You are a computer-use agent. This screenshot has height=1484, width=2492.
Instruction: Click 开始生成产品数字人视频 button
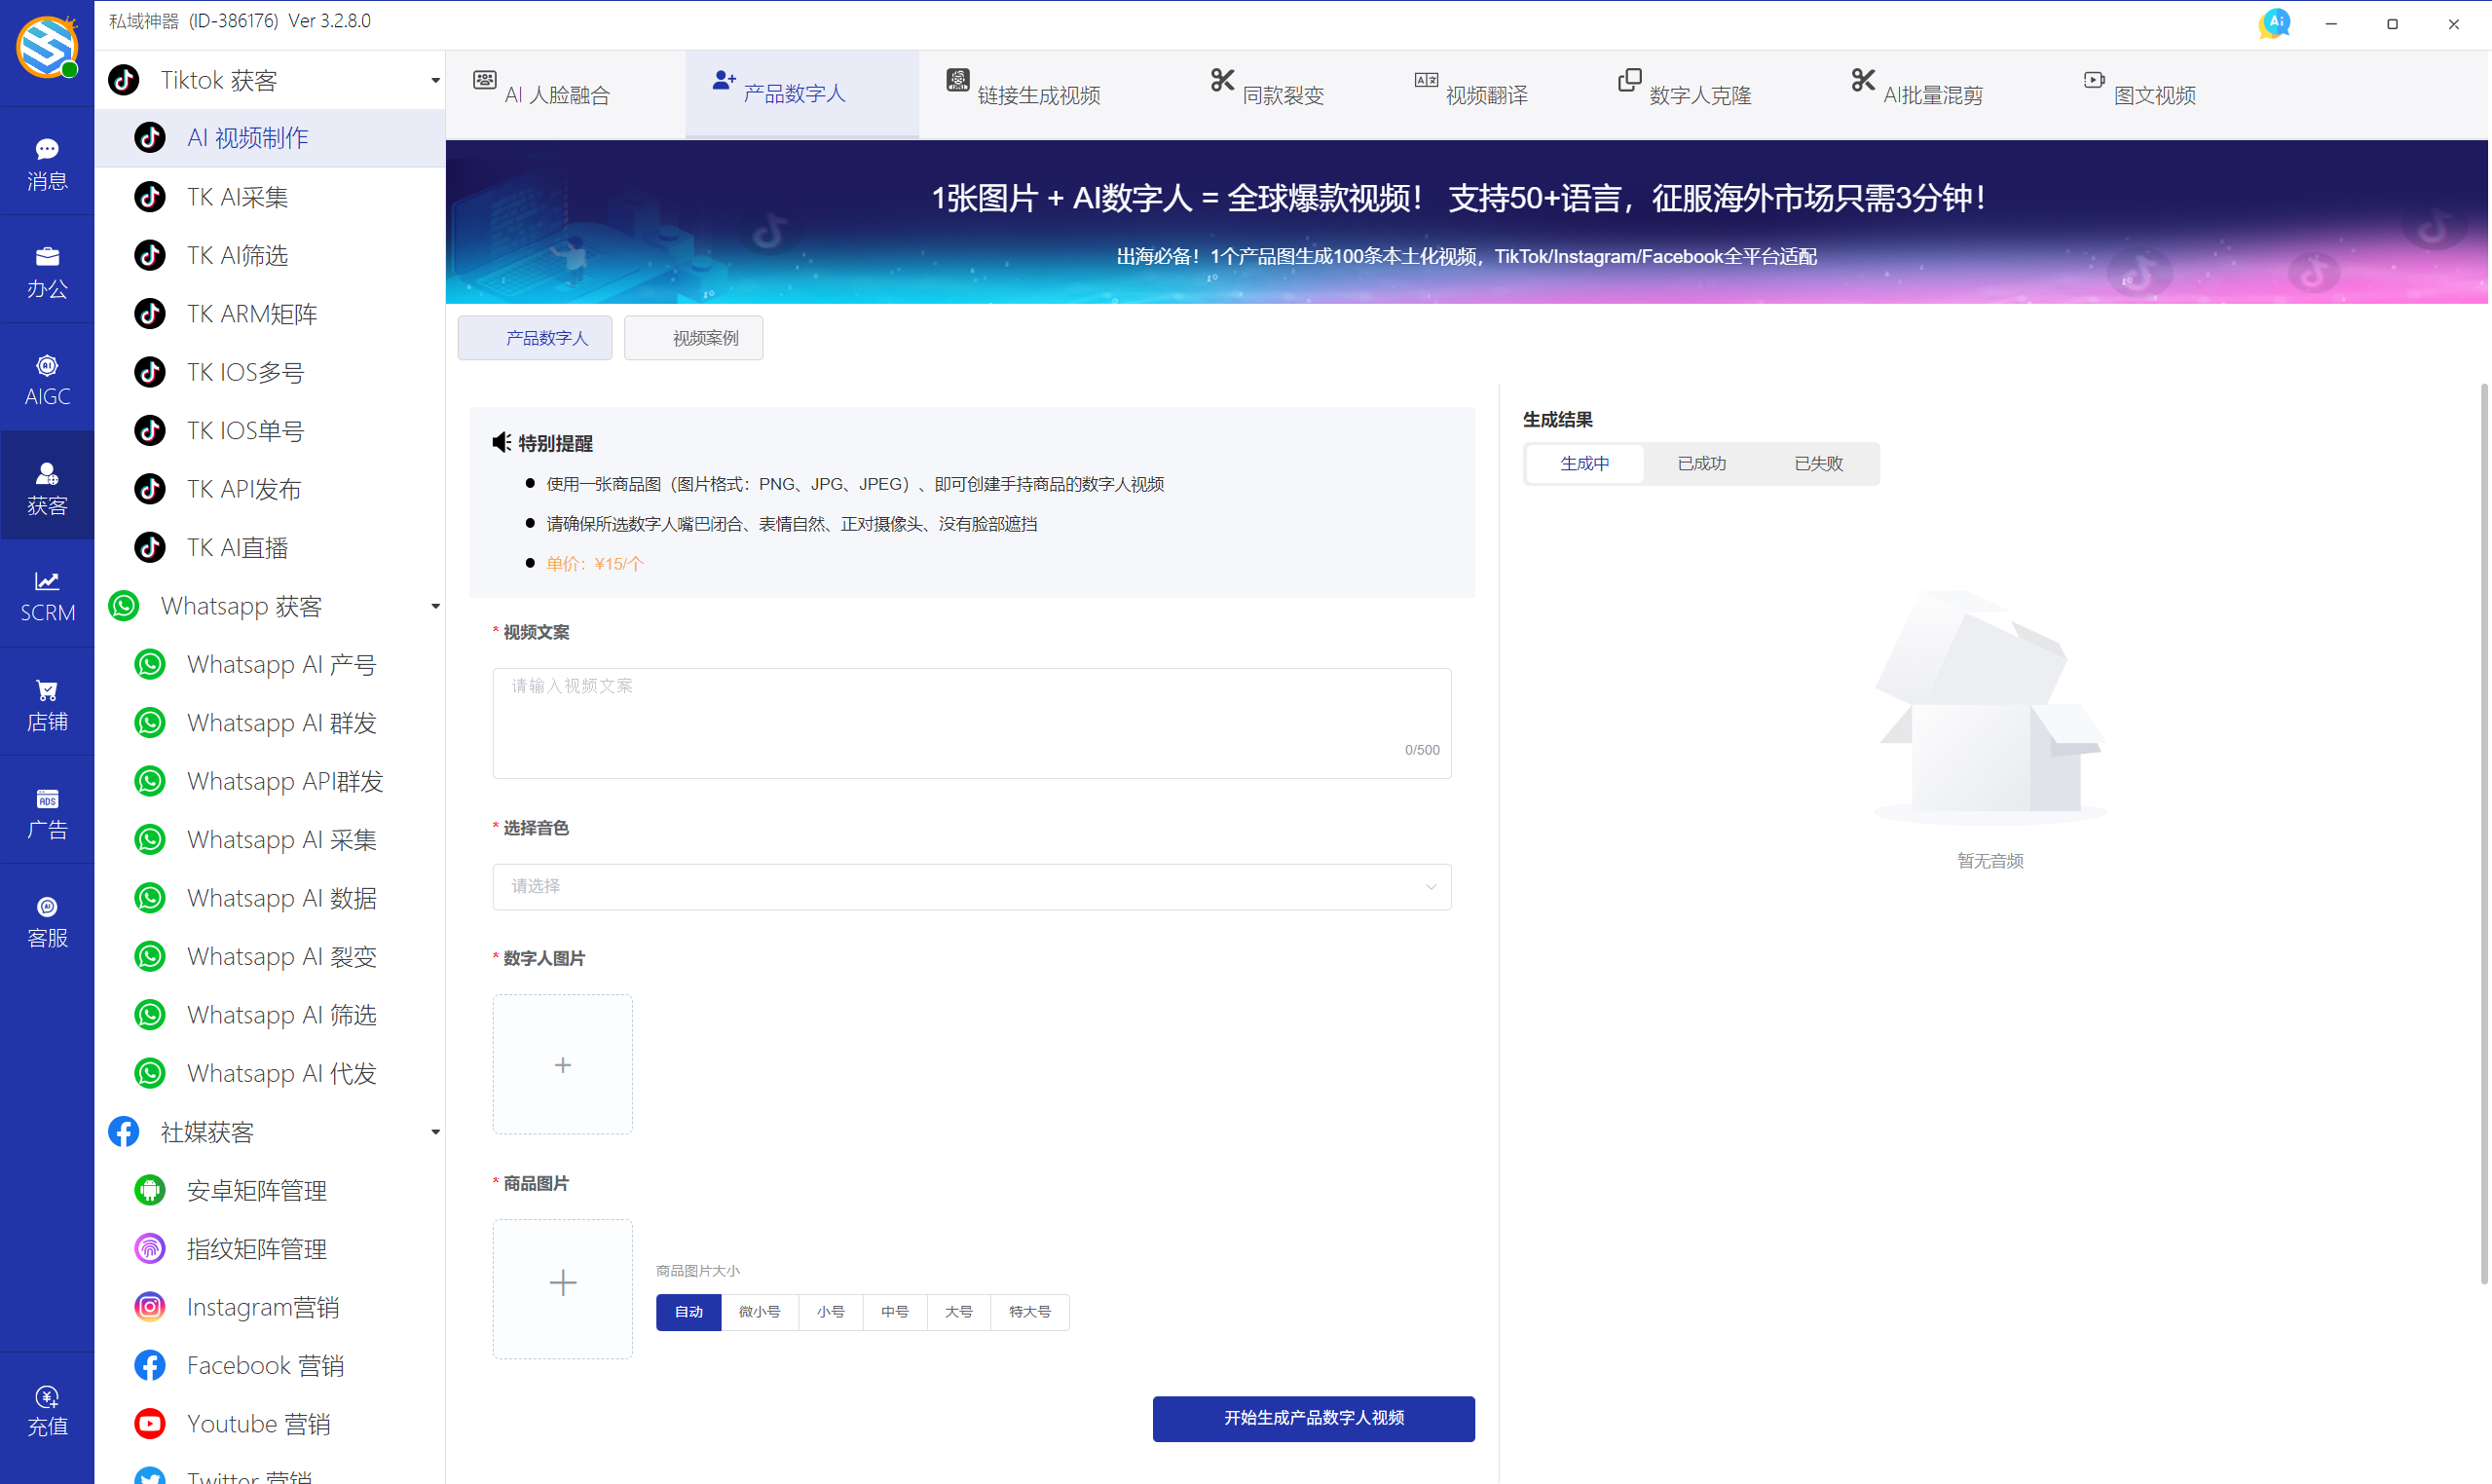click(1313, 1418)
